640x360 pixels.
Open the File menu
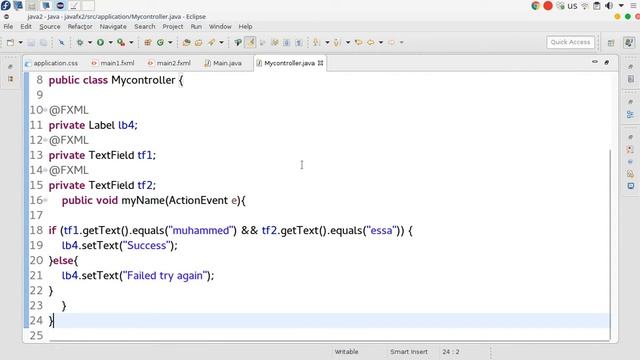click(x=8, y=27)
